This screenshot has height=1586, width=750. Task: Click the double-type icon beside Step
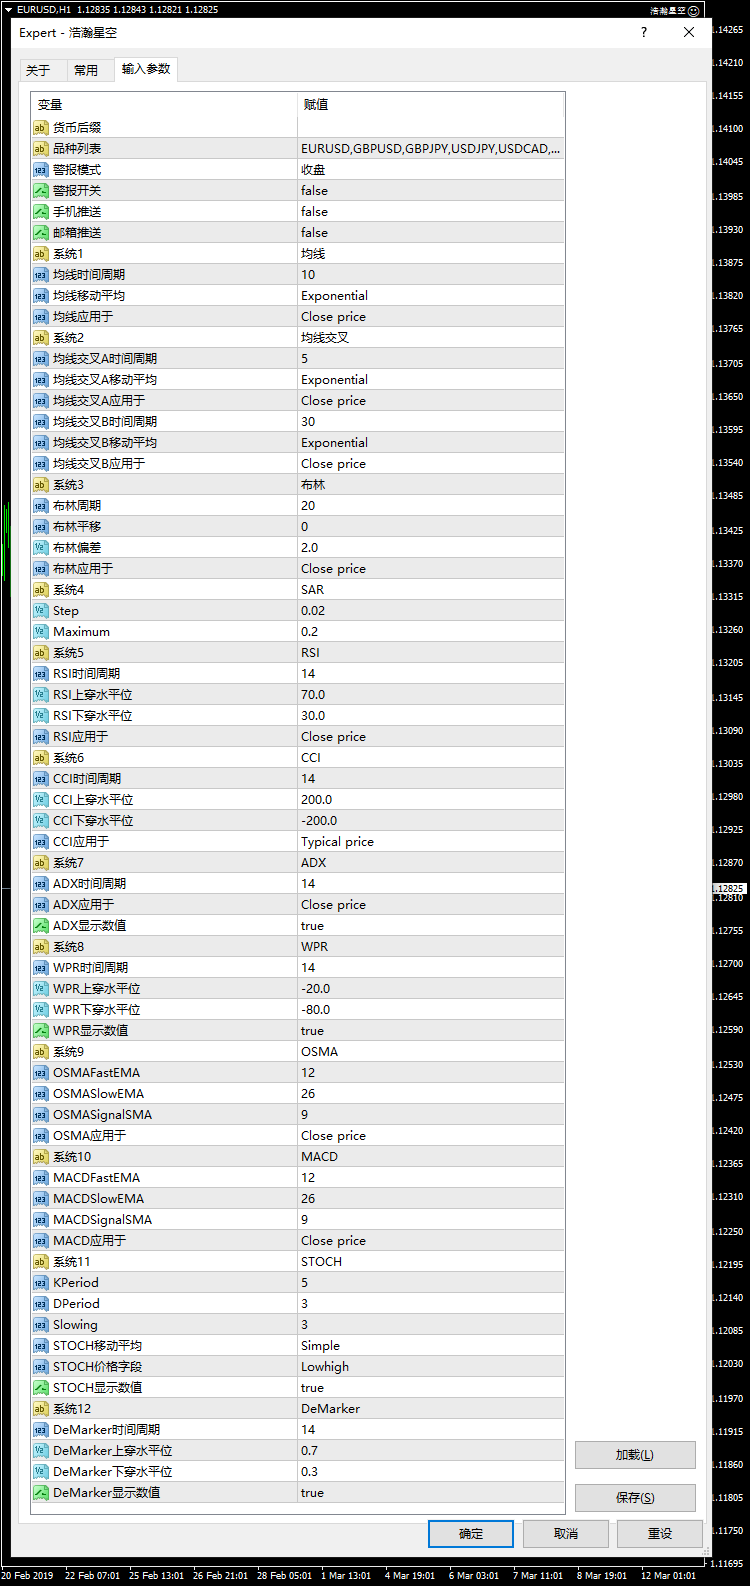coord(41,611)
